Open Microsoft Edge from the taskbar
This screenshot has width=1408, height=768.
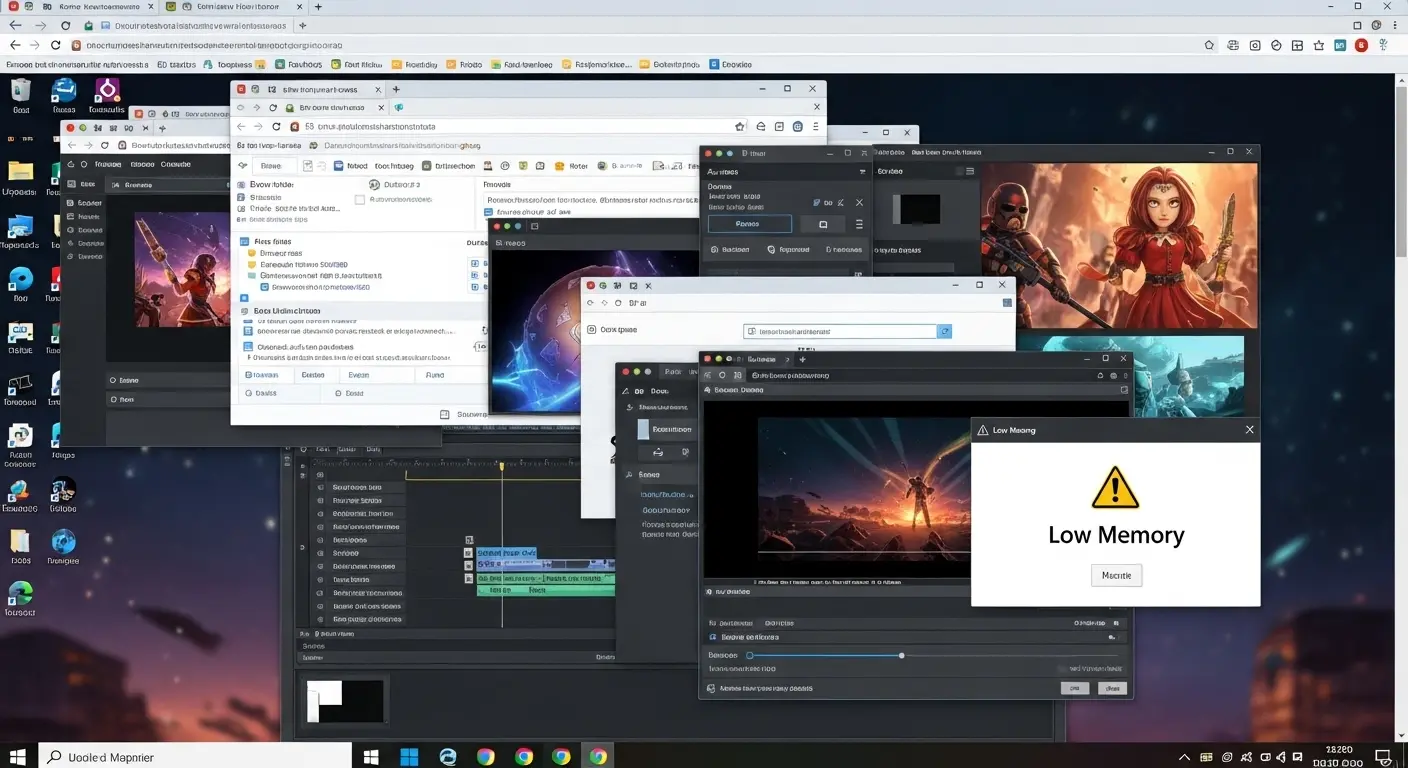448,757
